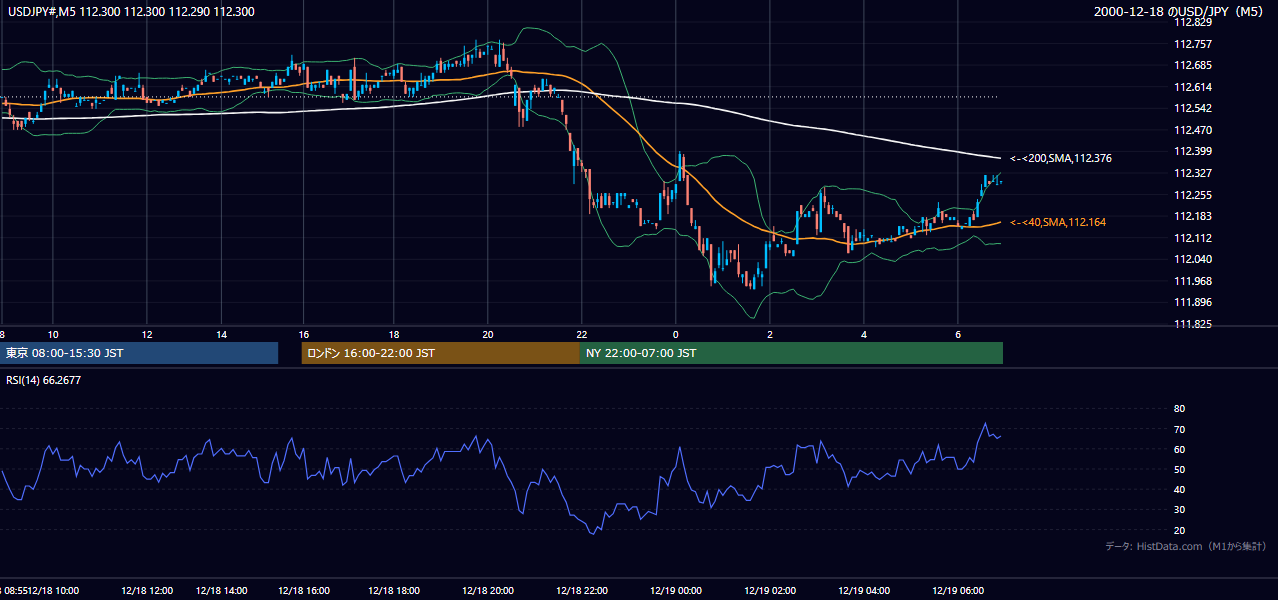Click the hour 10 tick on chart axis
This screenshot has width=1278, height=600.
tap(53, 334)
